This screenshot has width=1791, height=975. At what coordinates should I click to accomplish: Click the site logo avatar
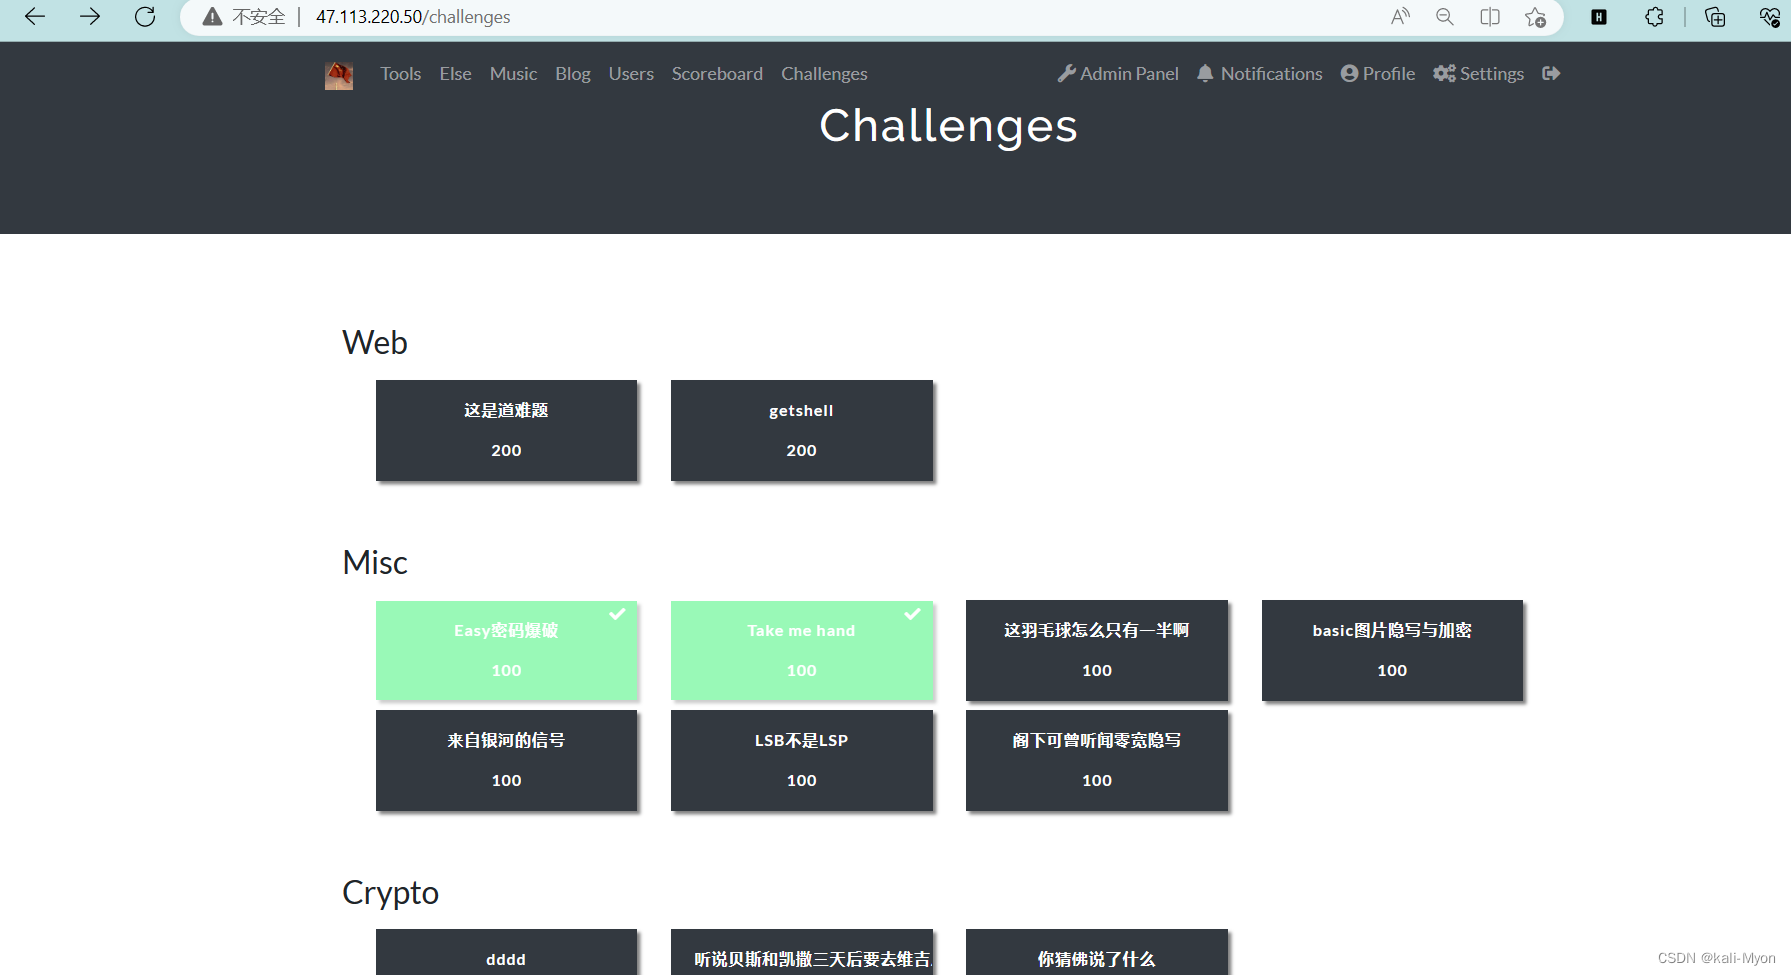(338, 74)
